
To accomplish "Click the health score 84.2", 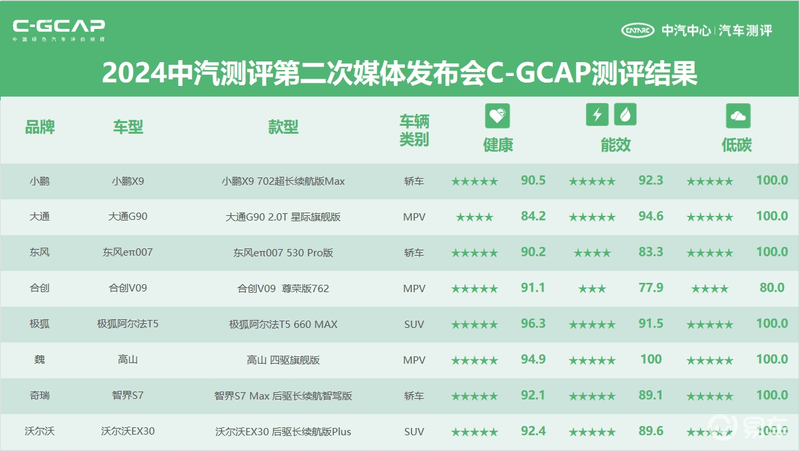I will click(x=533, y=216).
